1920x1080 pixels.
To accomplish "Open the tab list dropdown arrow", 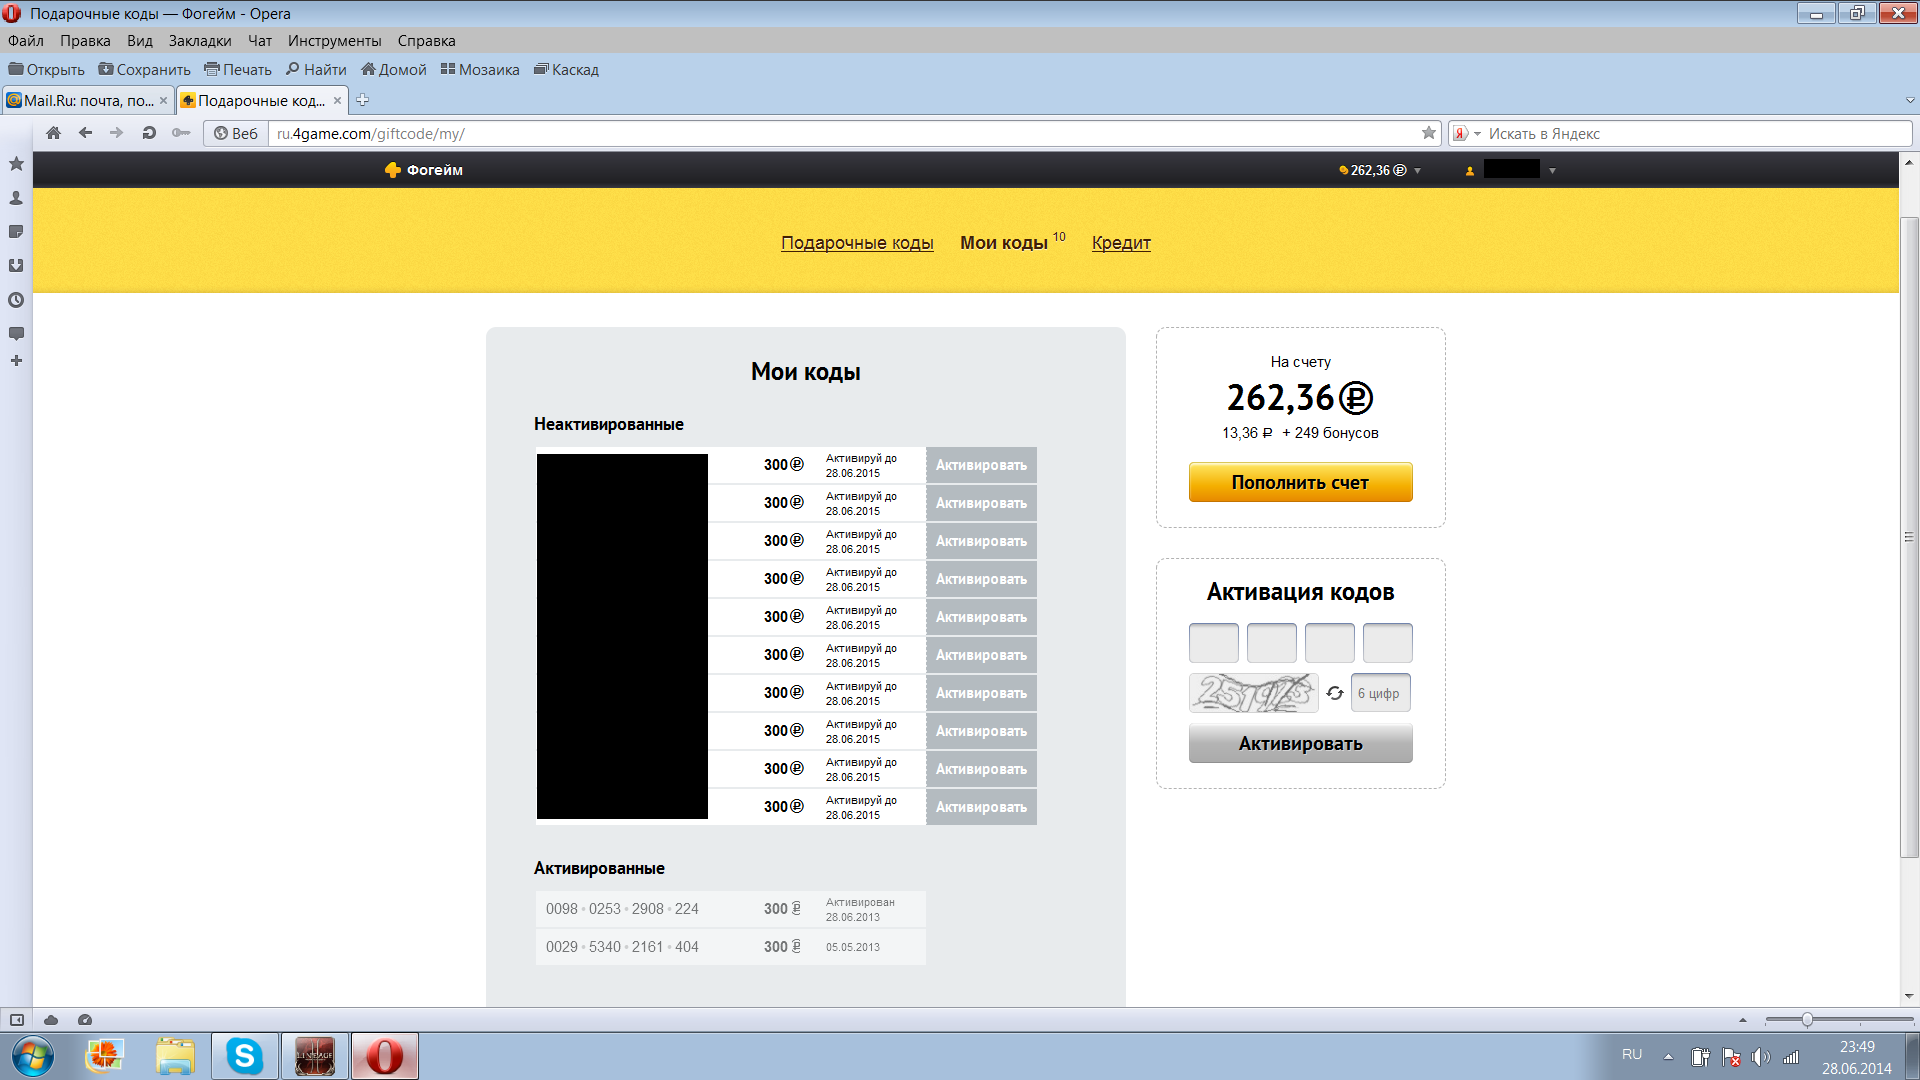I will click(x=1910, y=100).
